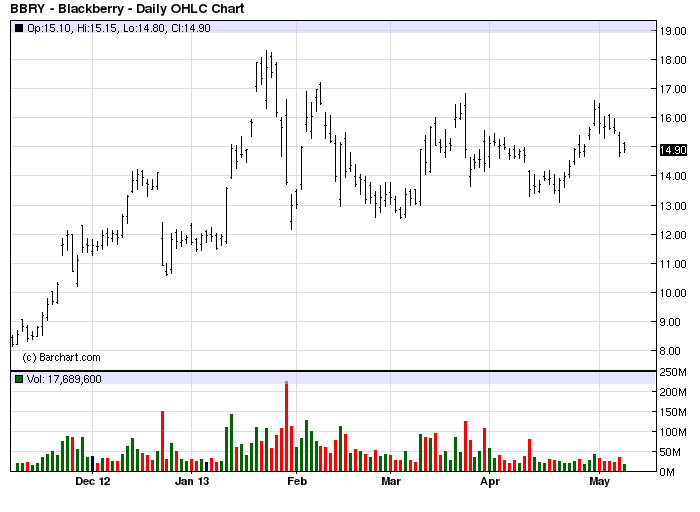The height and width of the screenshot is (512, 700).
Task: Click the '8.00' price axis label
Action: pos(670,351)
